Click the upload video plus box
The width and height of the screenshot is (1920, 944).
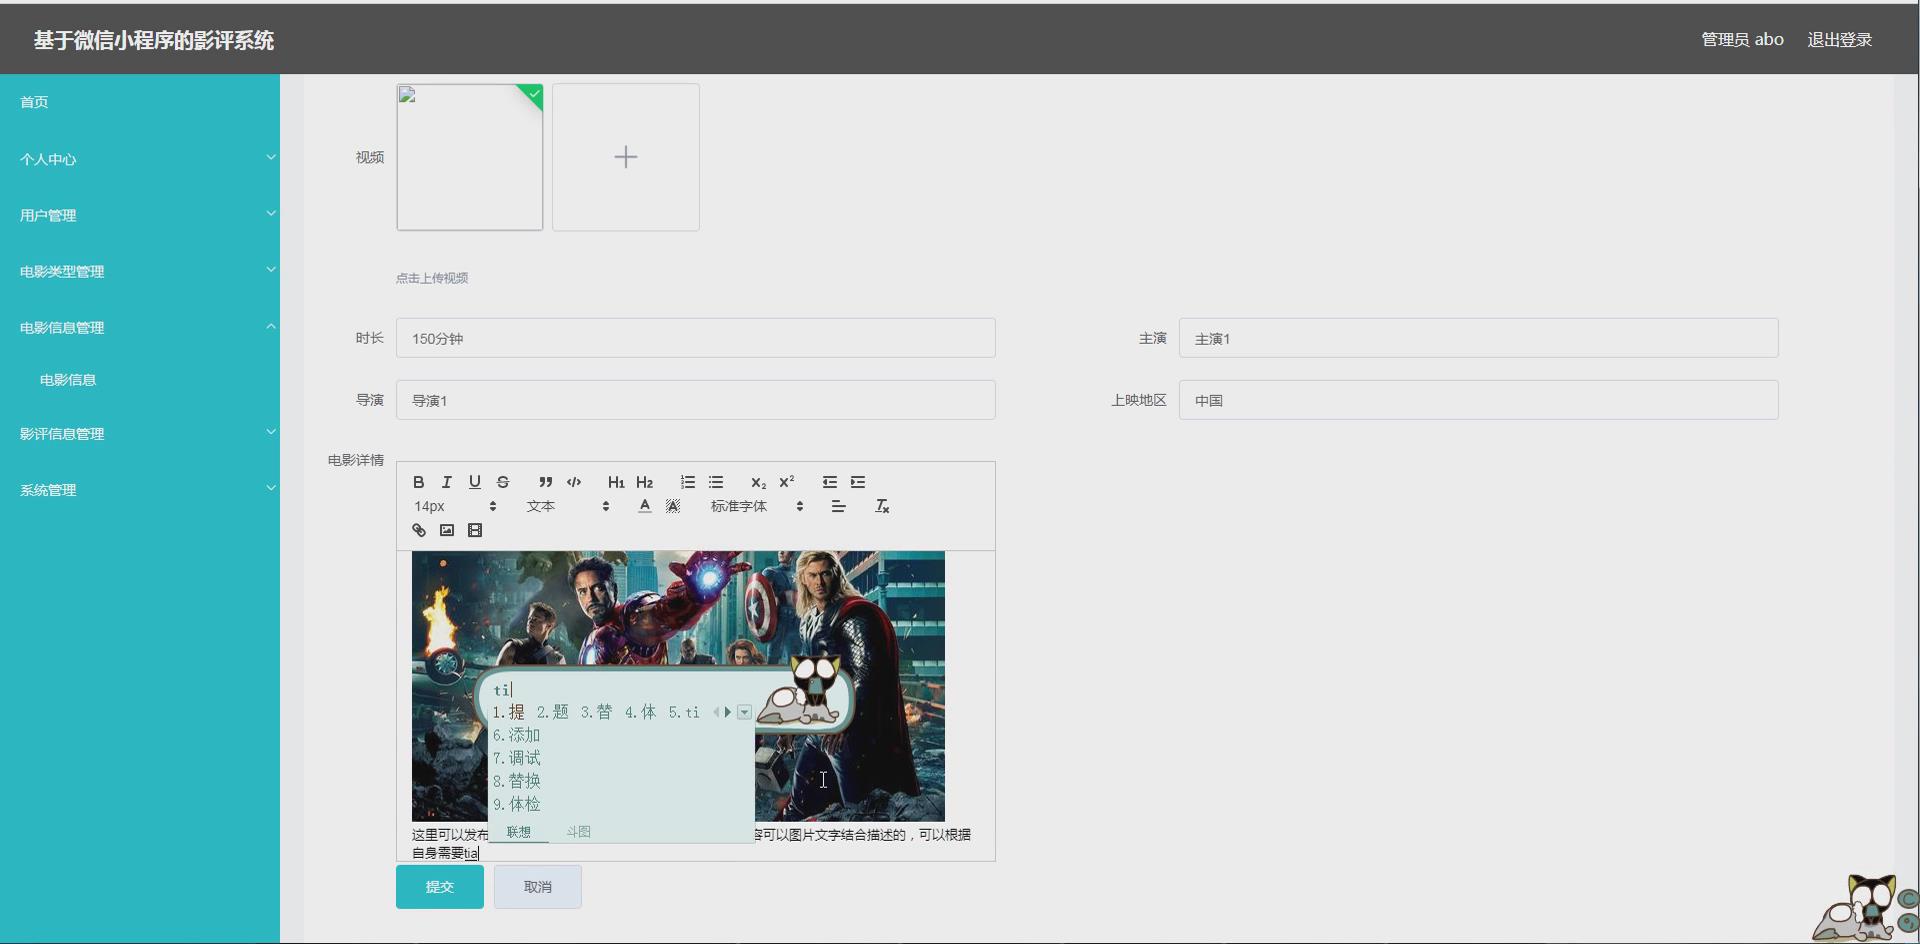626,157
